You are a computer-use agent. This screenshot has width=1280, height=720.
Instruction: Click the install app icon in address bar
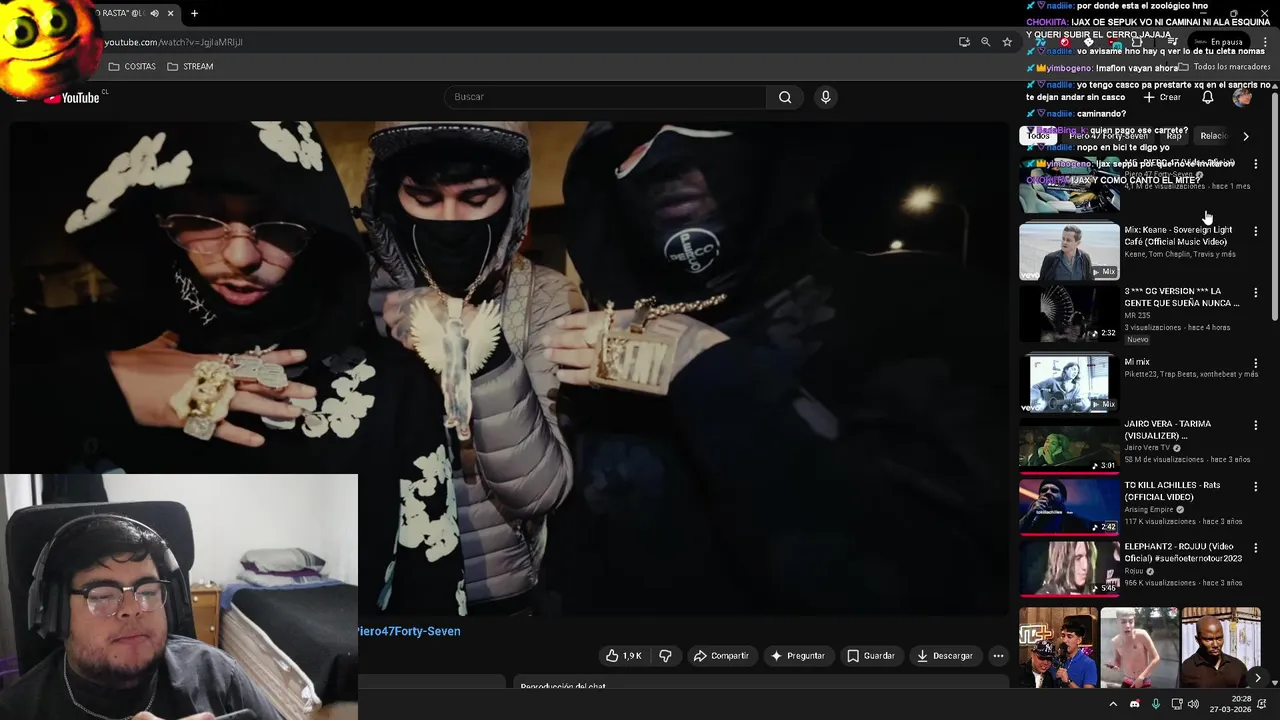pos(964,42)
